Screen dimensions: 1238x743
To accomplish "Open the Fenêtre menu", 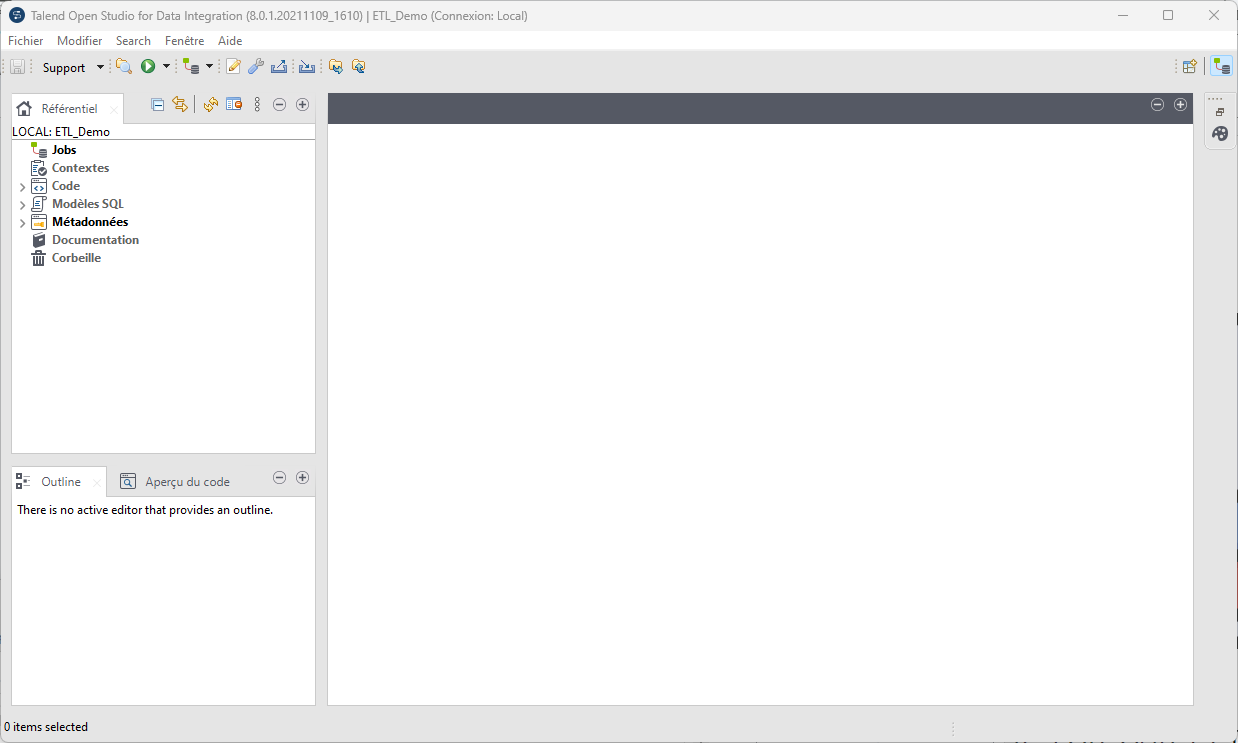I will [184, 41].
